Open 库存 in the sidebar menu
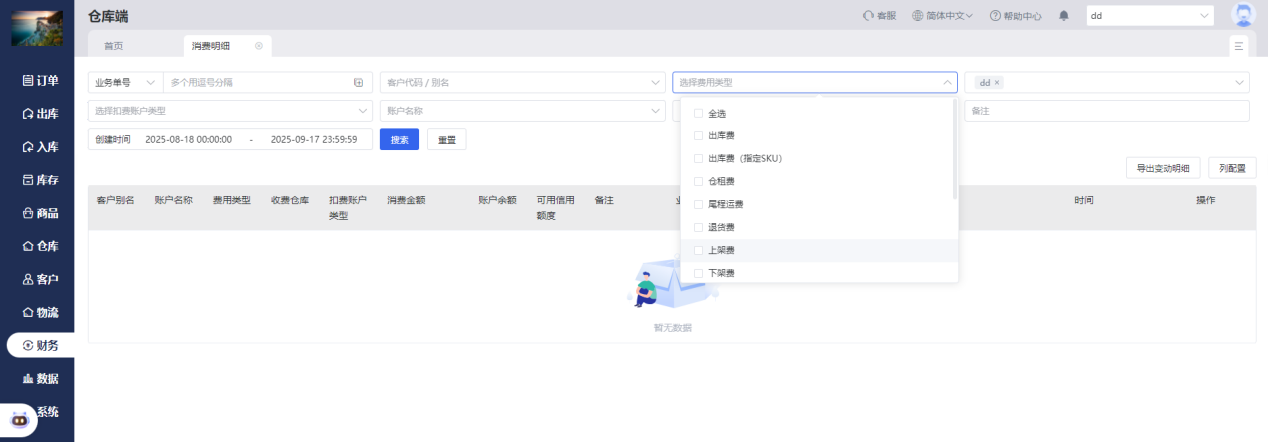 click(40, 180)
